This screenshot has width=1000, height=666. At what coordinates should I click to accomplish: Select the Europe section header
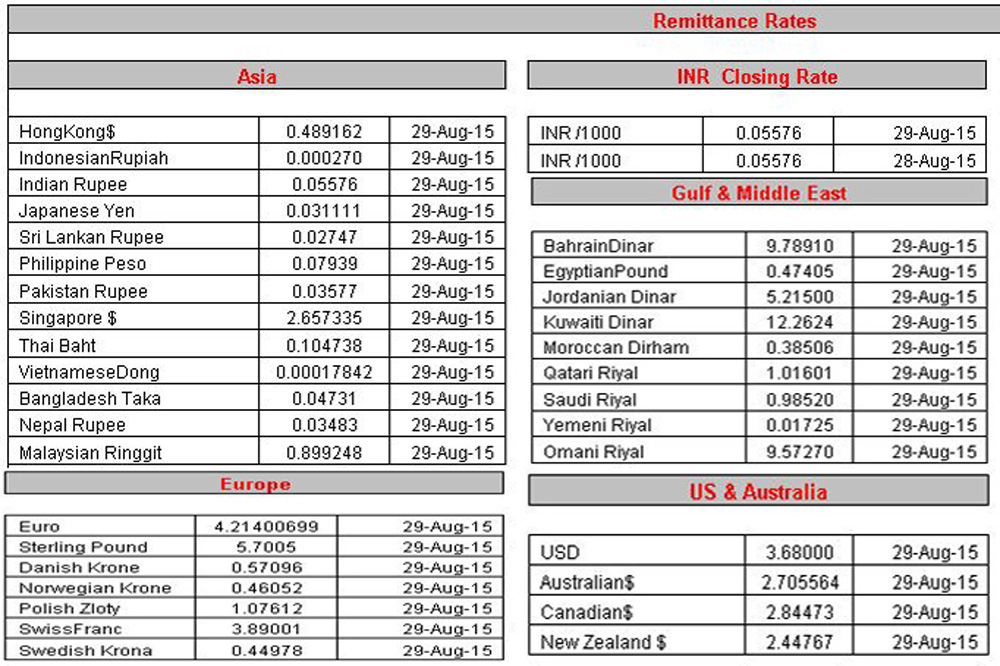point(255,484)
